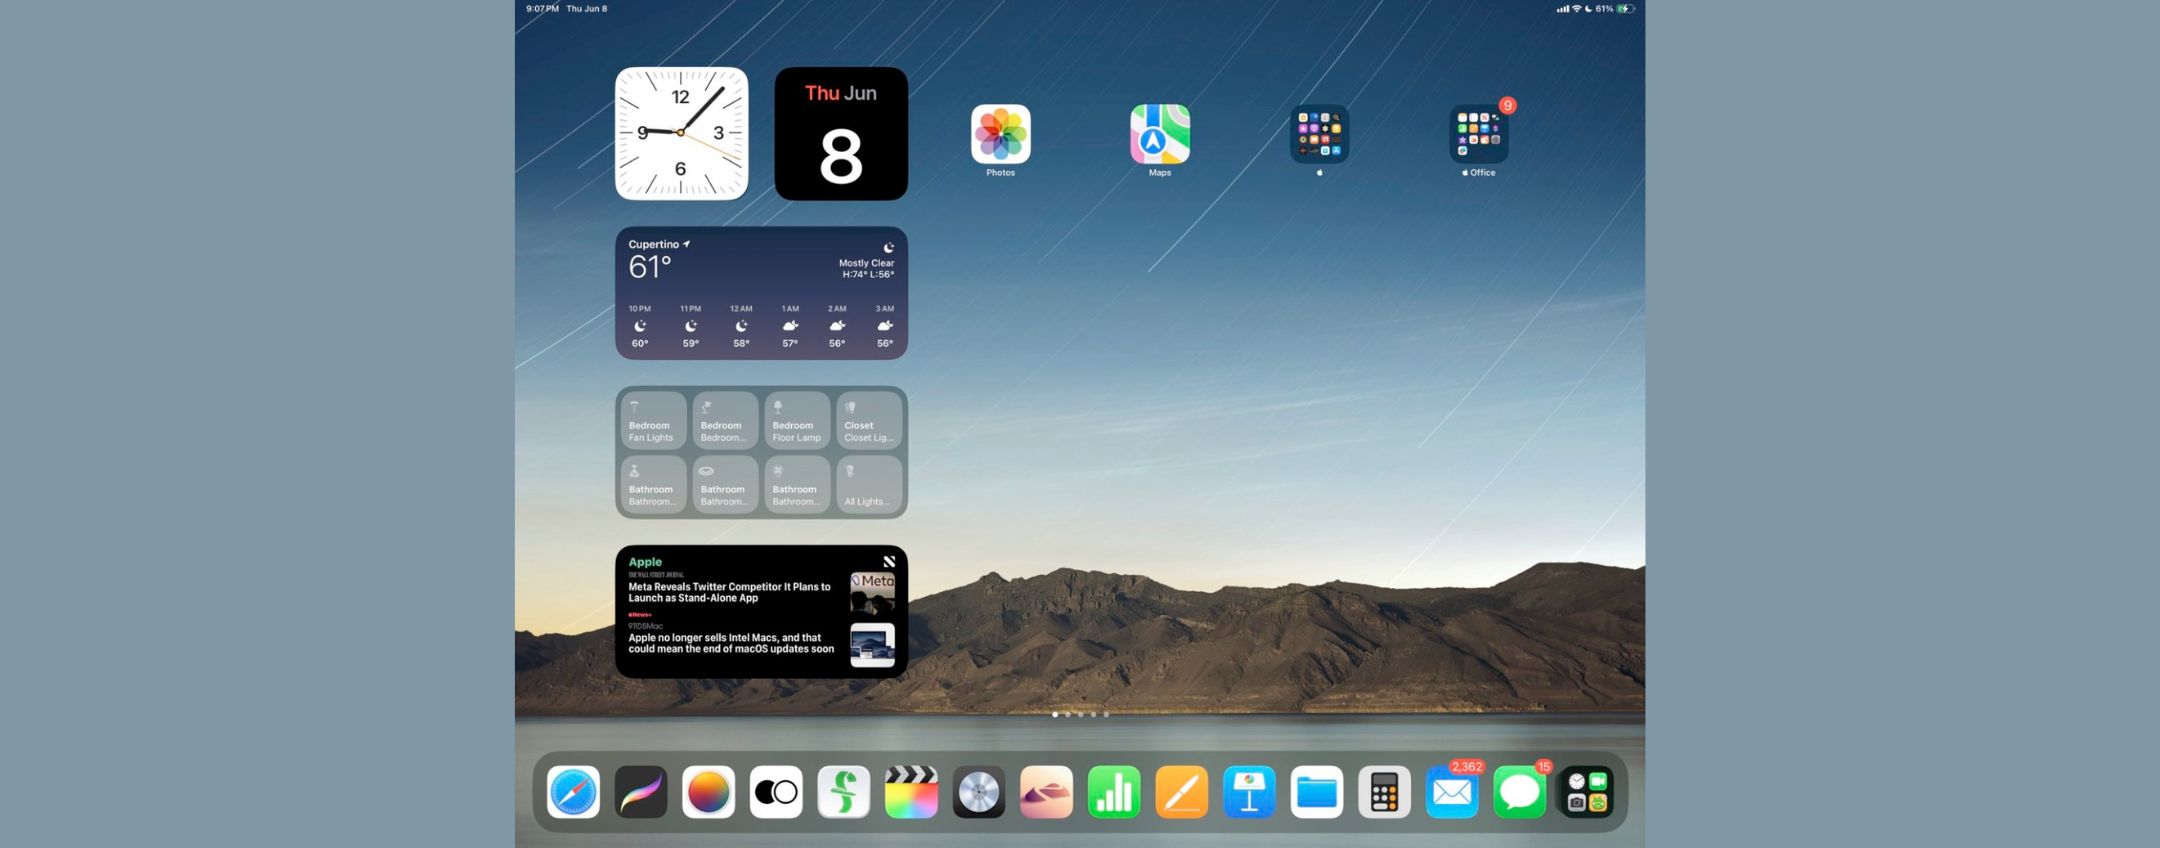Open Intel Macs article from 9to5Mac

(731, 643)
